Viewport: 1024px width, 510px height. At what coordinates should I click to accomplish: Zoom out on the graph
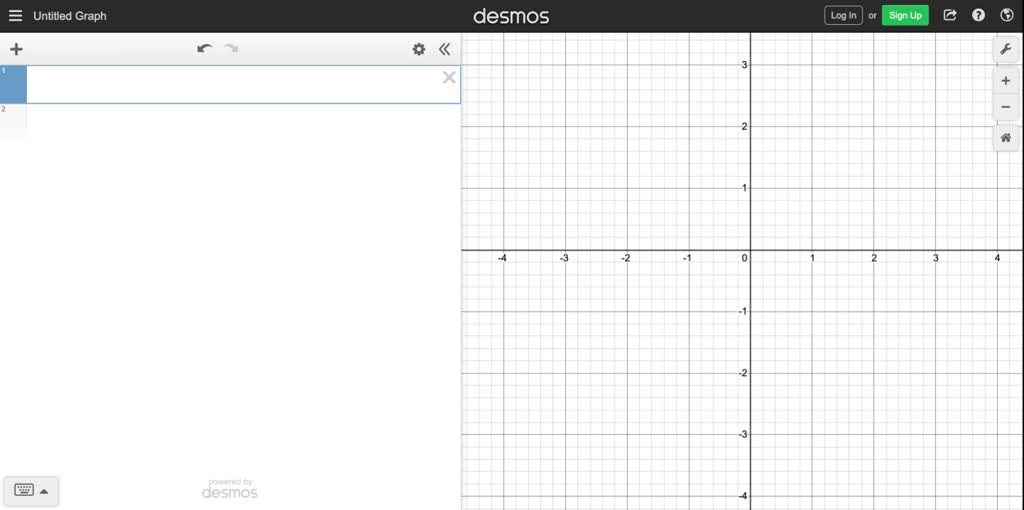tap(1006, 107)
